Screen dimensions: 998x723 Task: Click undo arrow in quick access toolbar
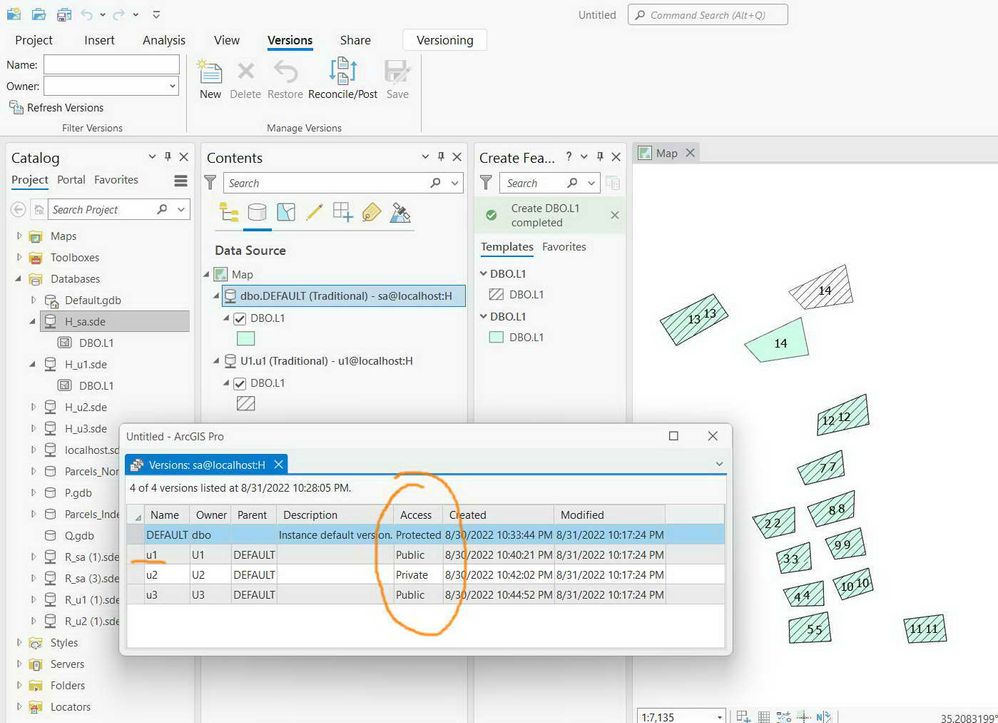[87, 14]
